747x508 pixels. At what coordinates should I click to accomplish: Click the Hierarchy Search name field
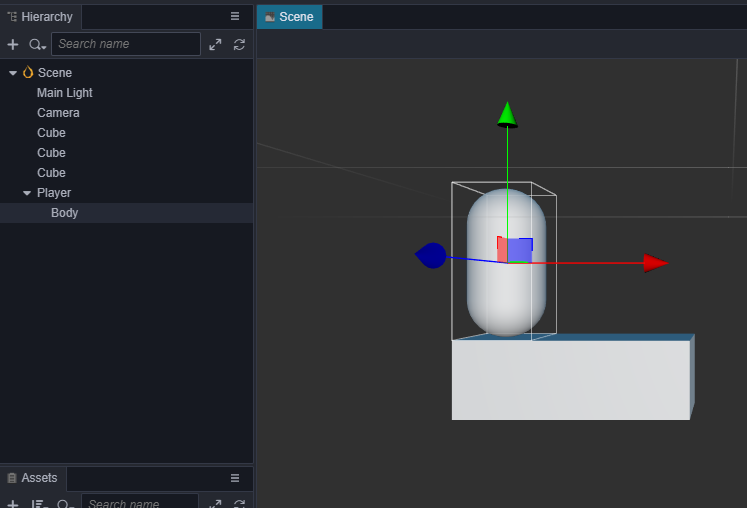coord(126,44)
